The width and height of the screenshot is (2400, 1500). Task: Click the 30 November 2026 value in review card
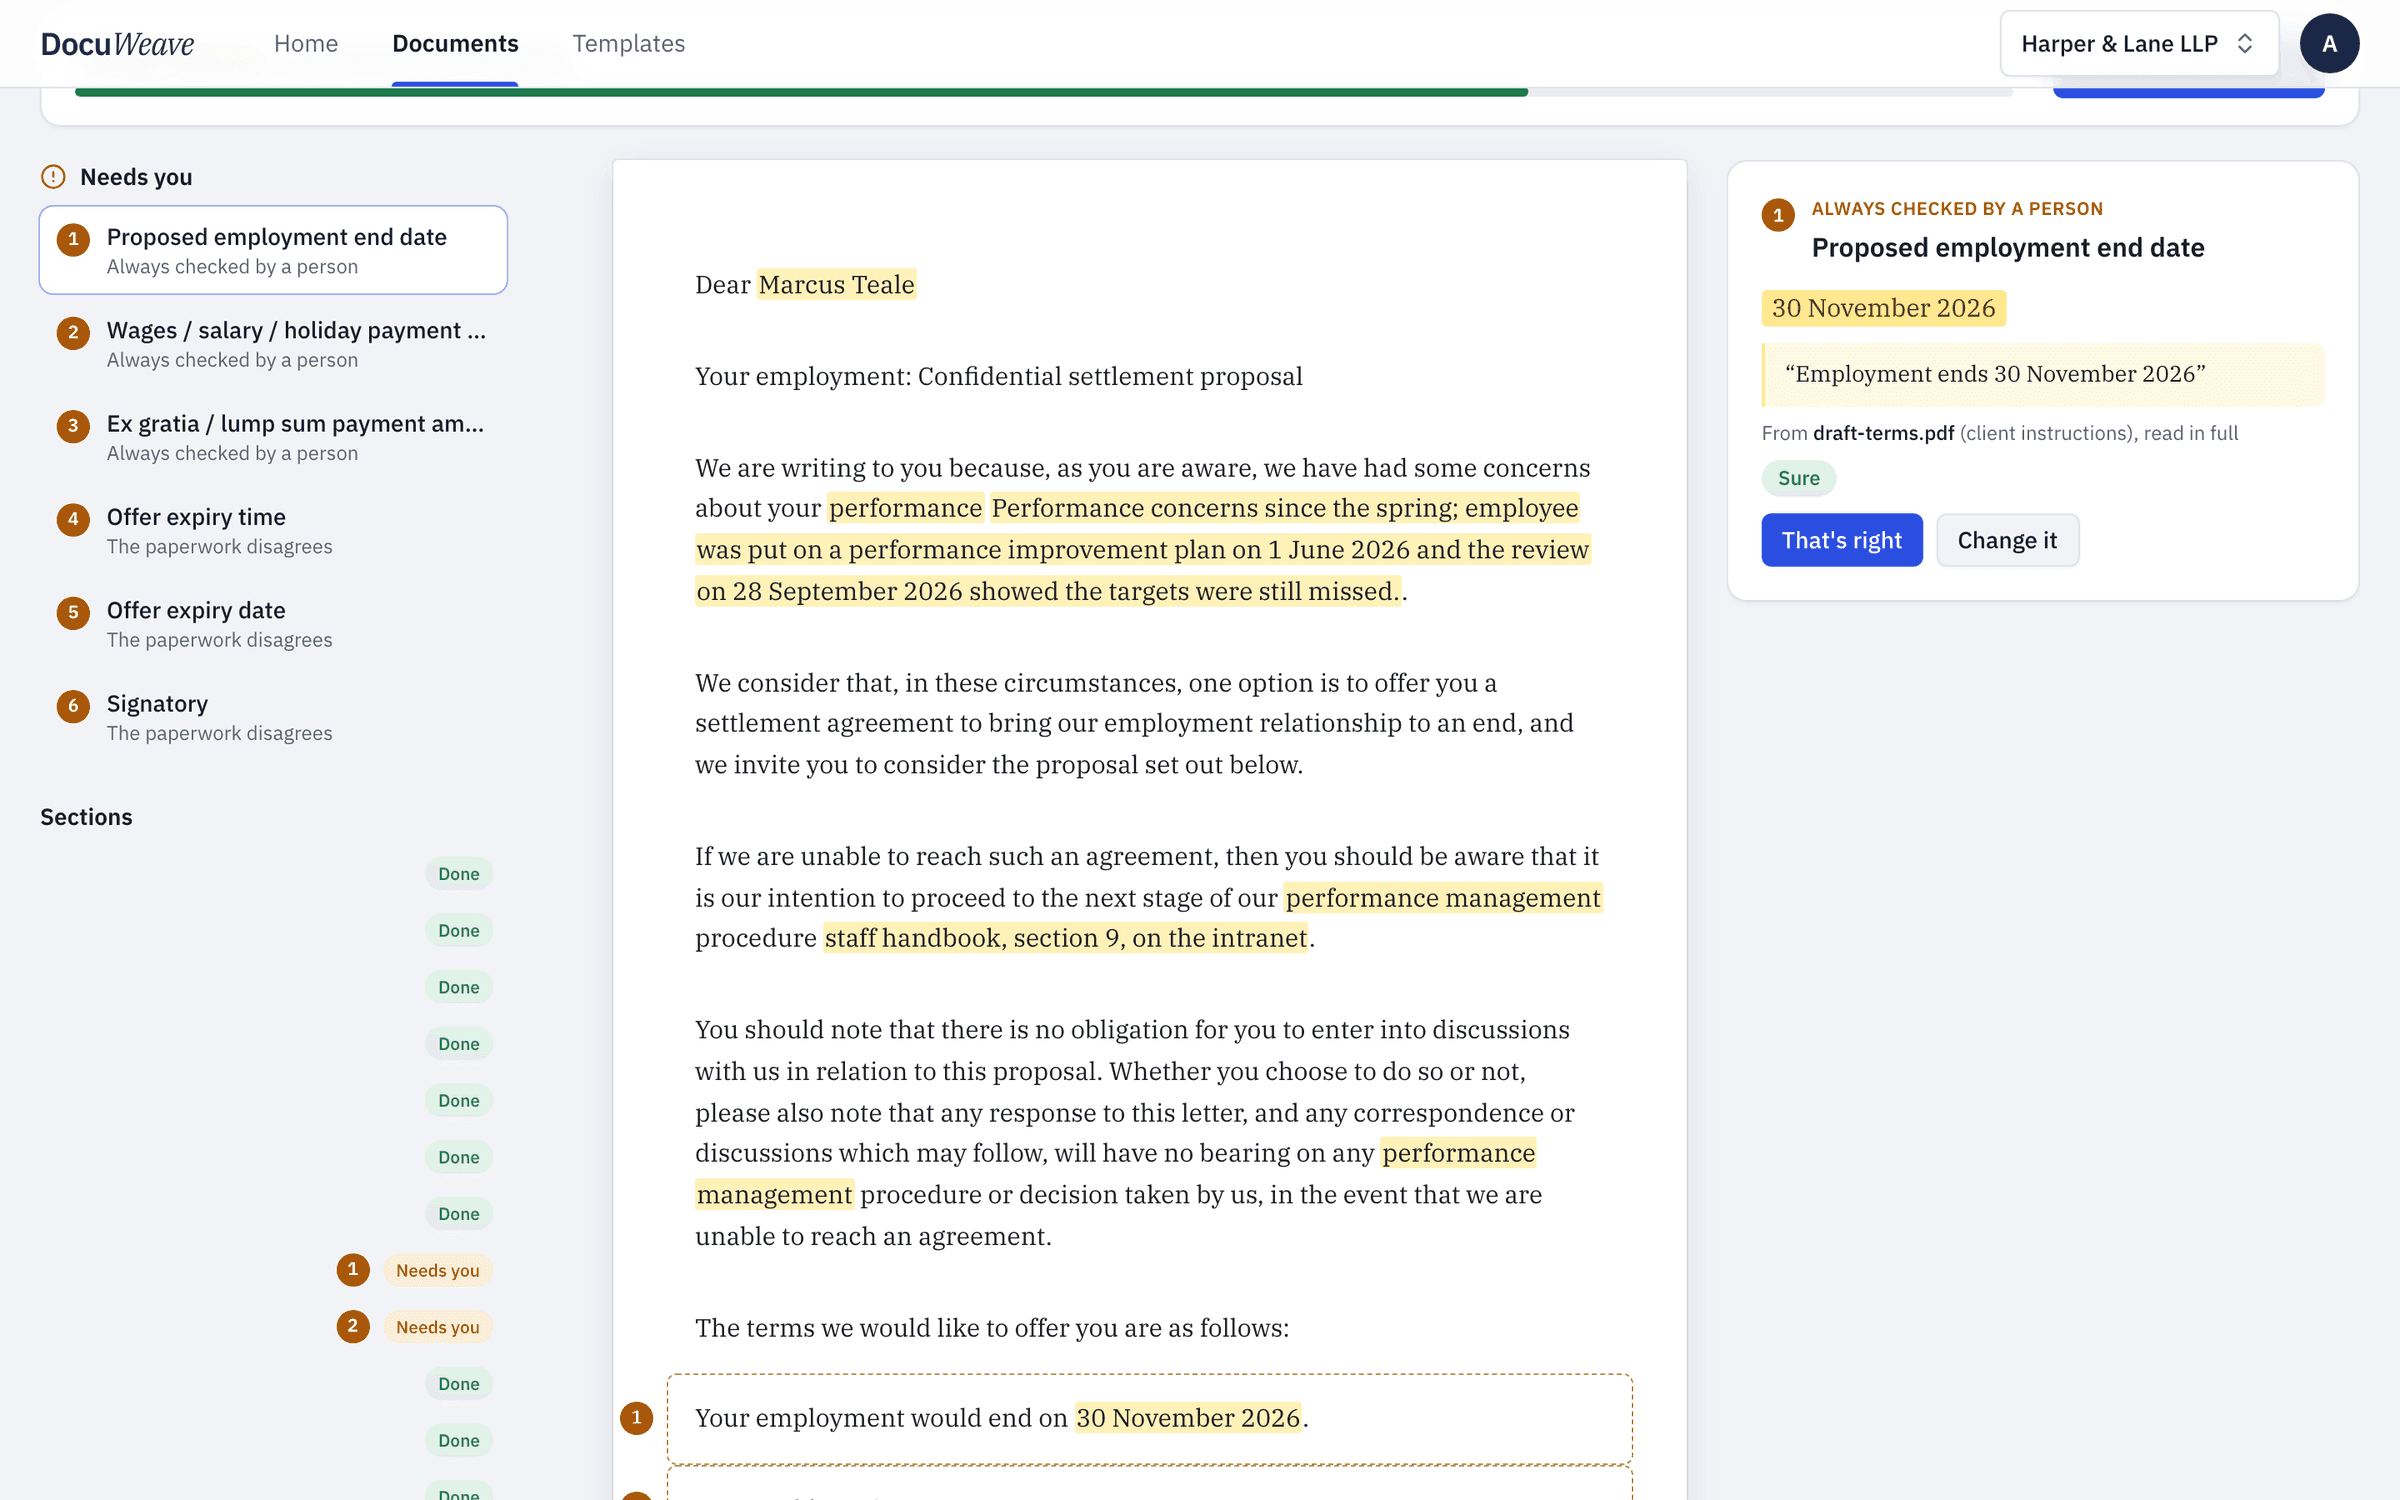(x=1883, y=308)
